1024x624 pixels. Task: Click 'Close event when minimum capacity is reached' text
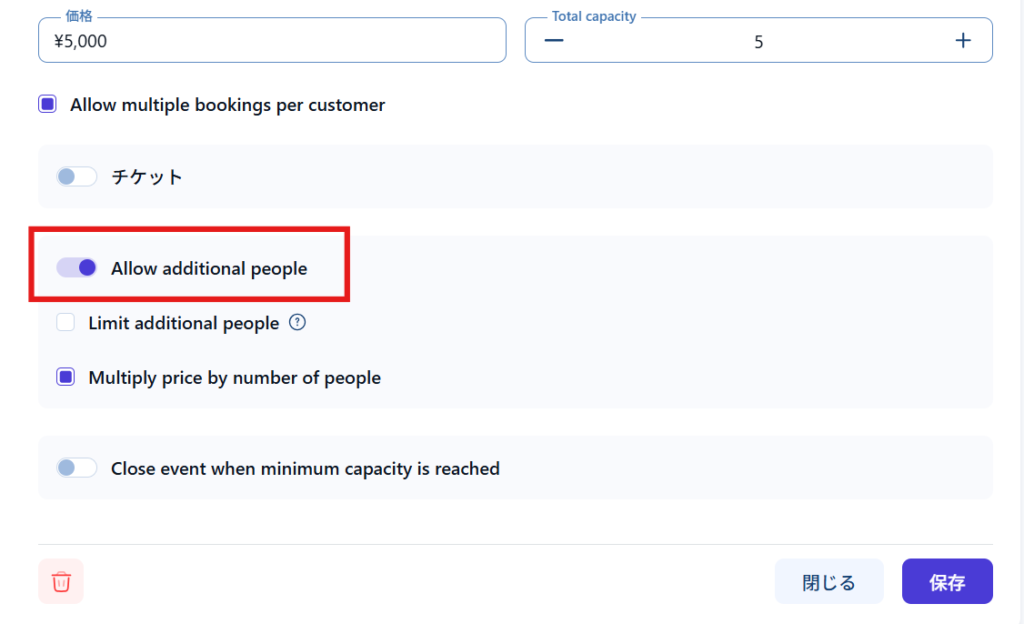coord(305,468)
